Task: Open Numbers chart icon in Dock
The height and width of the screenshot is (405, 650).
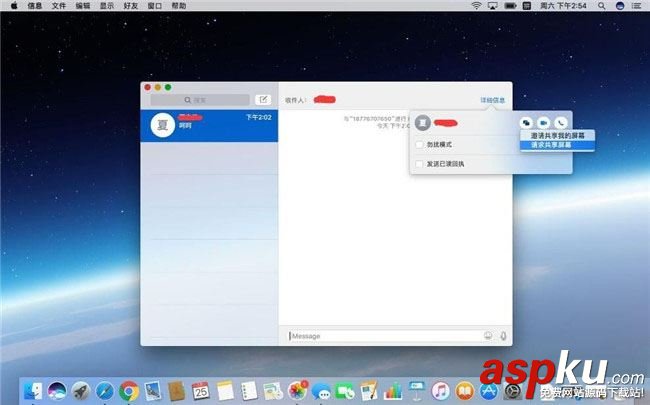Action: pyautogui.click(x=393, y=391)
